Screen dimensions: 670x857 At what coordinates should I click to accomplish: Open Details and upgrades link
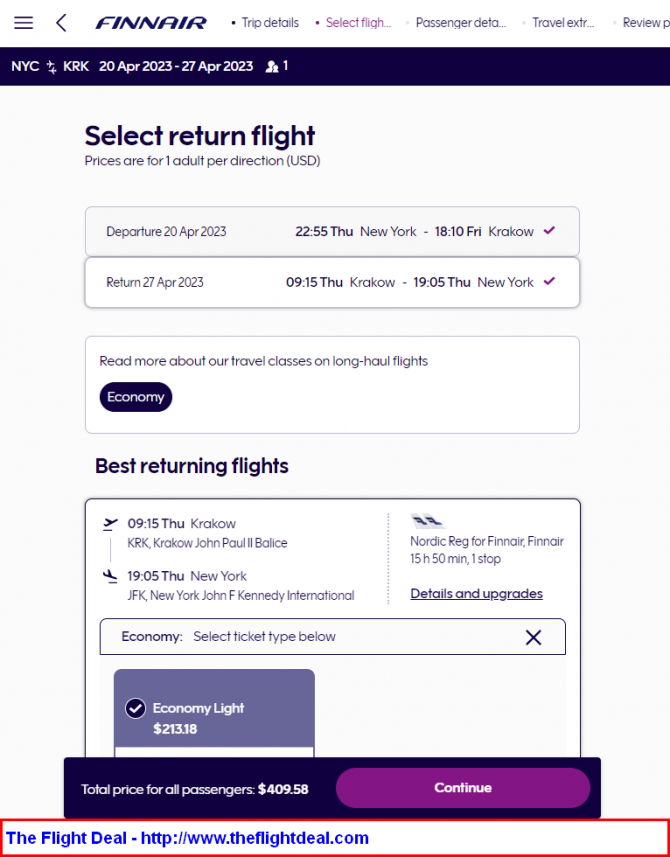[x=477, y=594]
